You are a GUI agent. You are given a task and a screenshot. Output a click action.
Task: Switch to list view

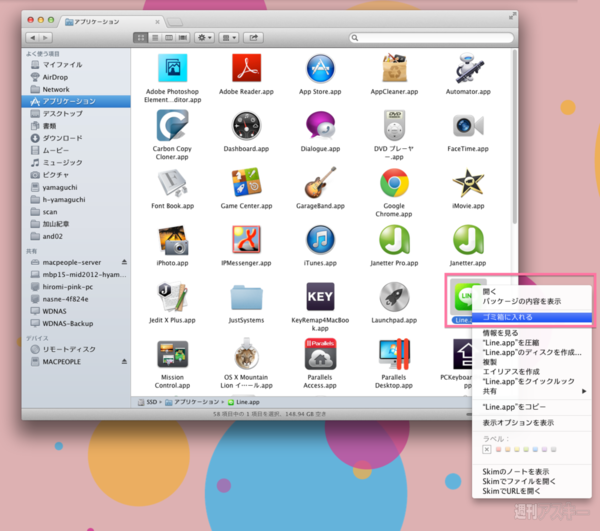coord(155,37)
